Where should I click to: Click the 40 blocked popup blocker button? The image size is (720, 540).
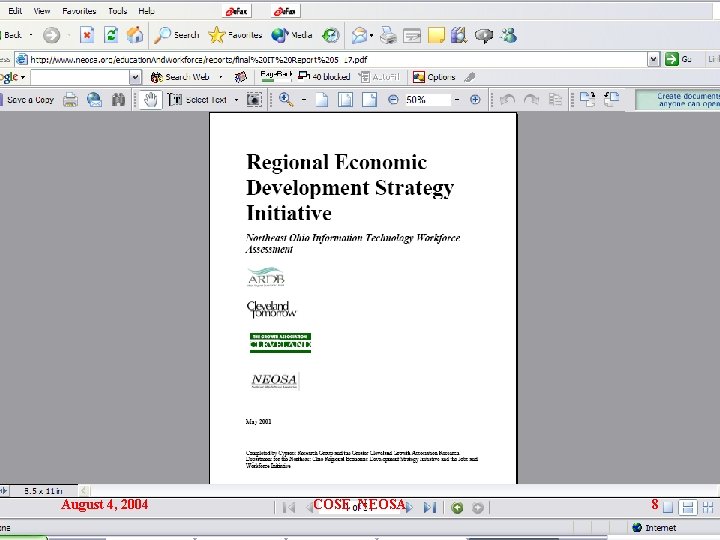click(324, 77)
